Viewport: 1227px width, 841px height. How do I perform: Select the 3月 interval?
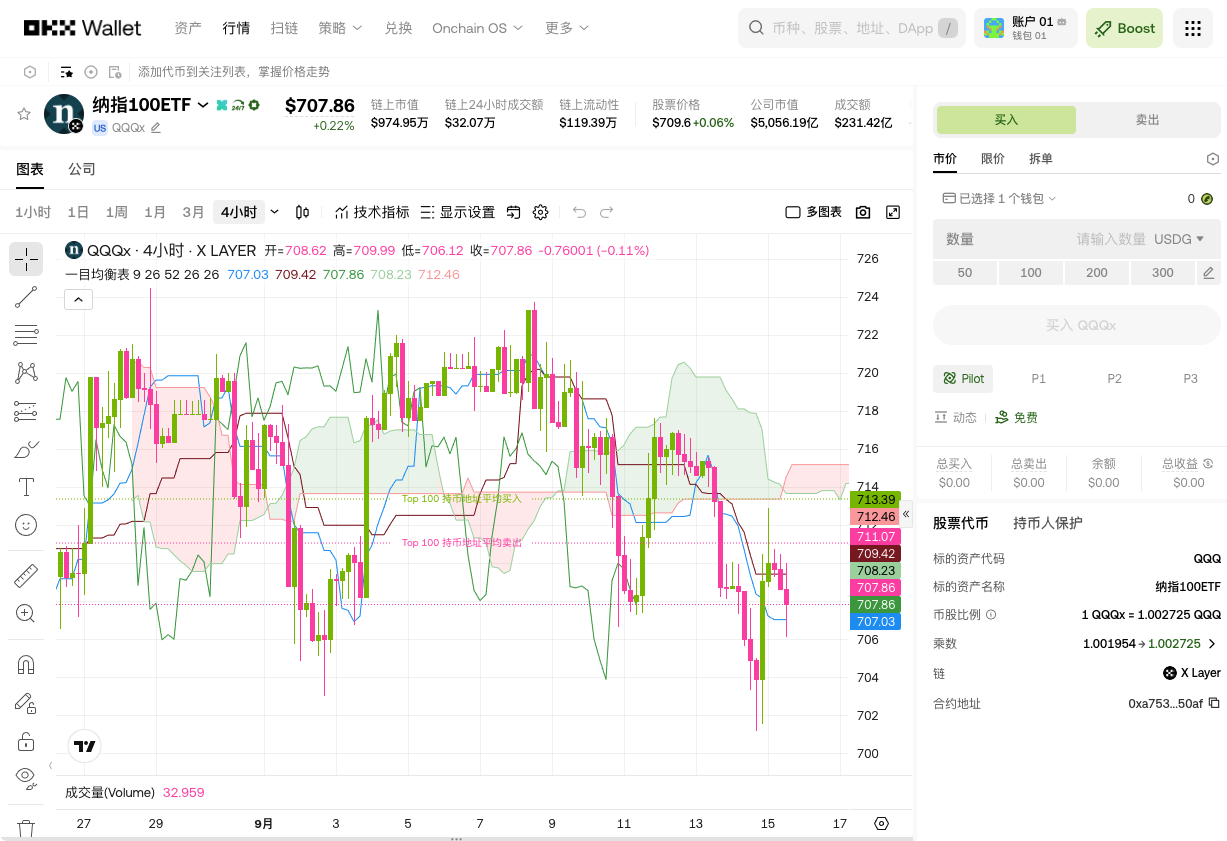click(193, 212)
